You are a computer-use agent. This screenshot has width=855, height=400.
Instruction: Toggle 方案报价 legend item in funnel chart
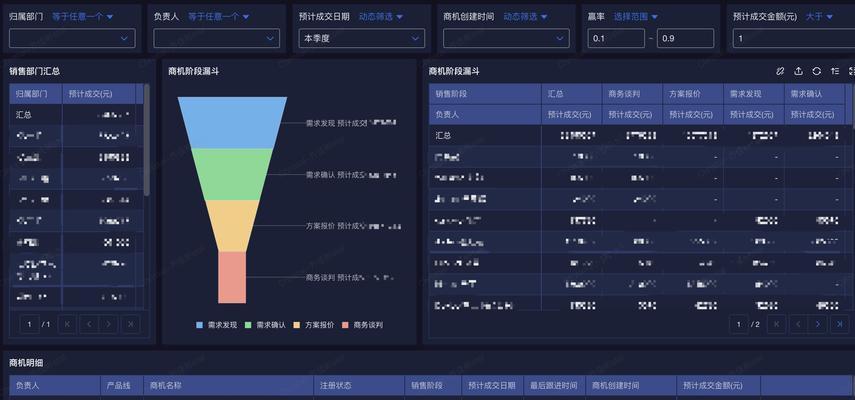314,325
